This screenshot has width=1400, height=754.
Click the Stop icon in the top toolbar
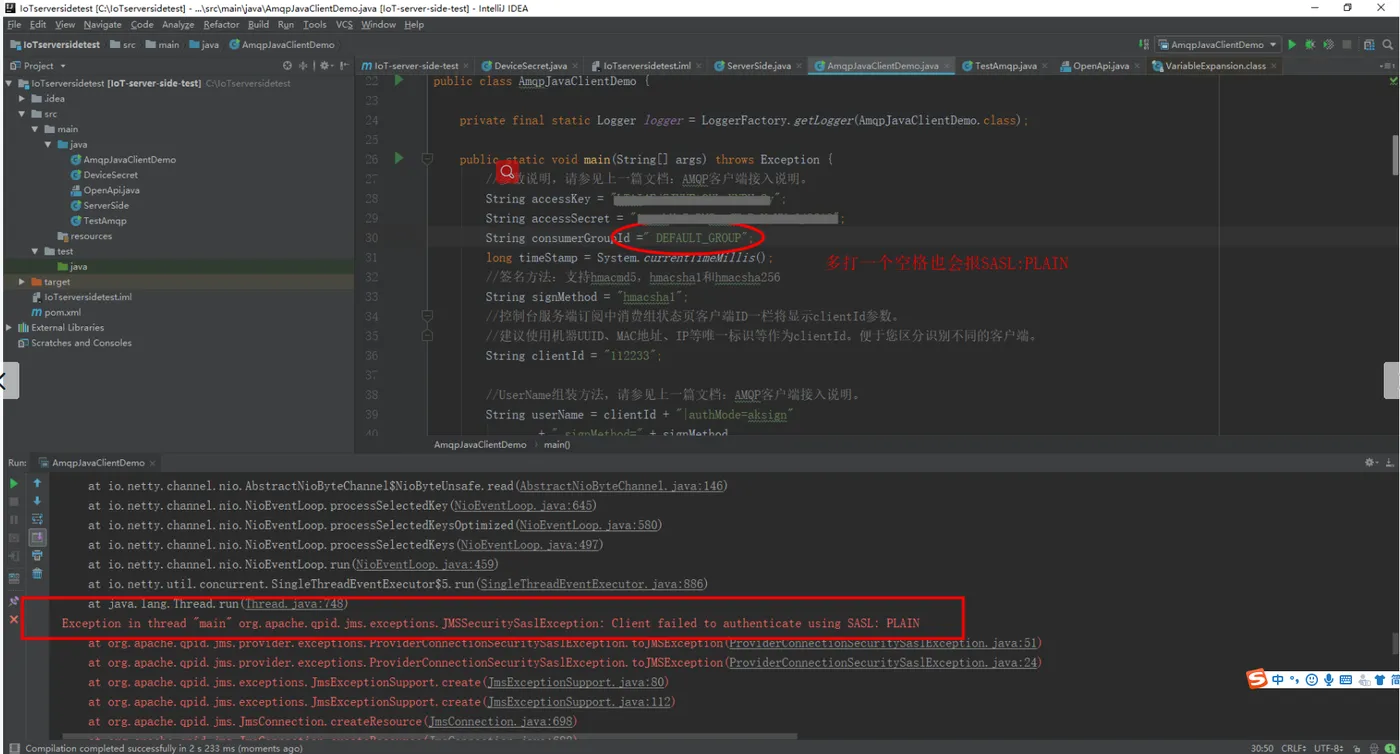[x=1348, y=45]
